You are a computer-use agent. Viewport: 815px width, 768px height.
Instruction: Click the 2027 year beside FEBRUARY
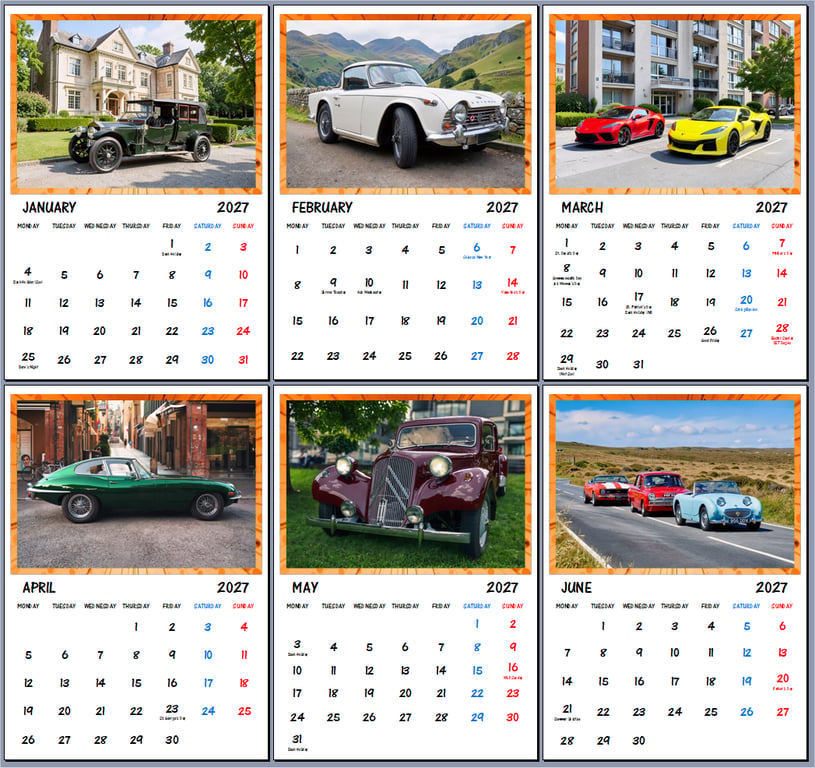click(502, 207)
